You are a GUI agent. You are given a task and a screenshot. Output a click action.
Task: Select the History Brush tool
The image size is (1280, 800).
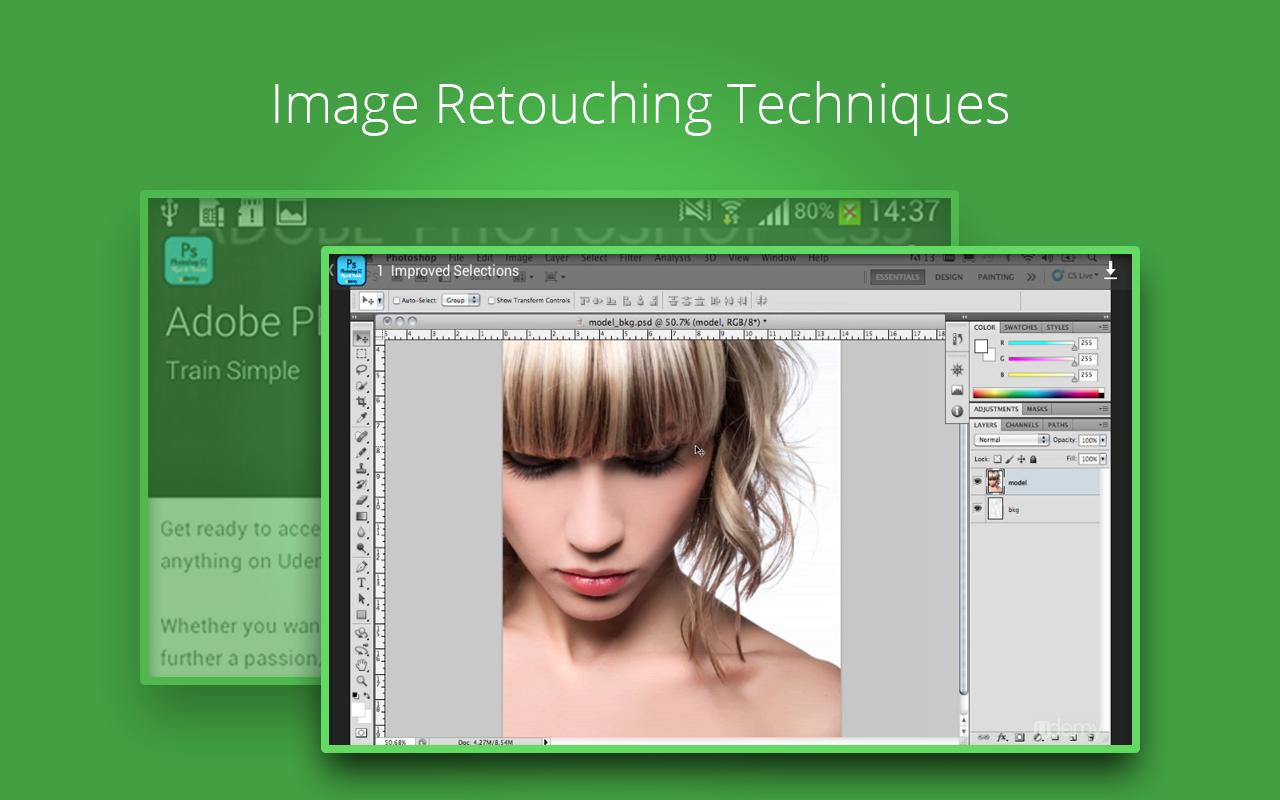coord(361,484)
